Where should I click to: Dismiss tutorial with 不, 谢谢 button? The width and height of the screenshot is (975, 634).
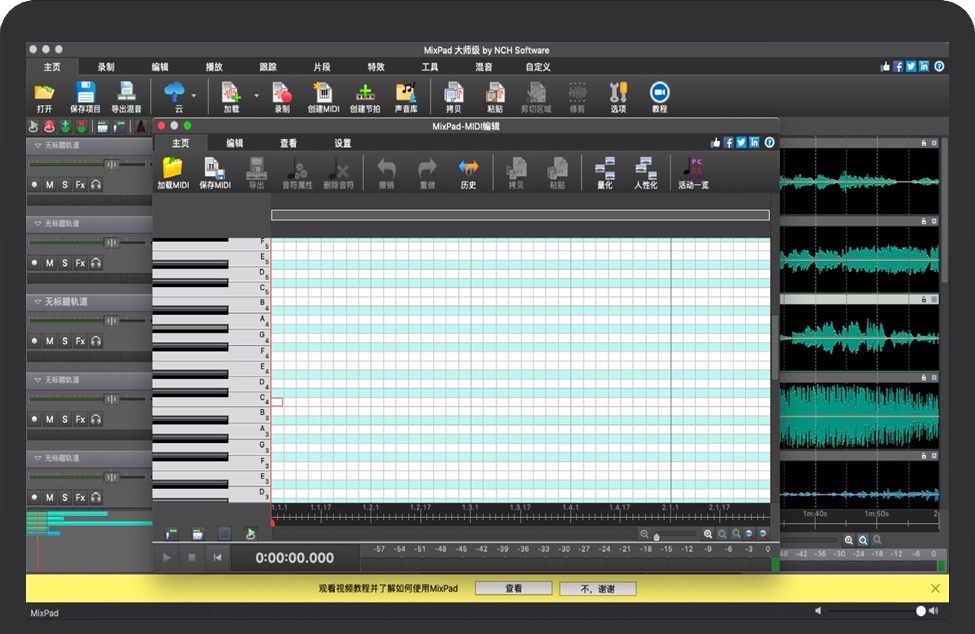click(597, 589)
